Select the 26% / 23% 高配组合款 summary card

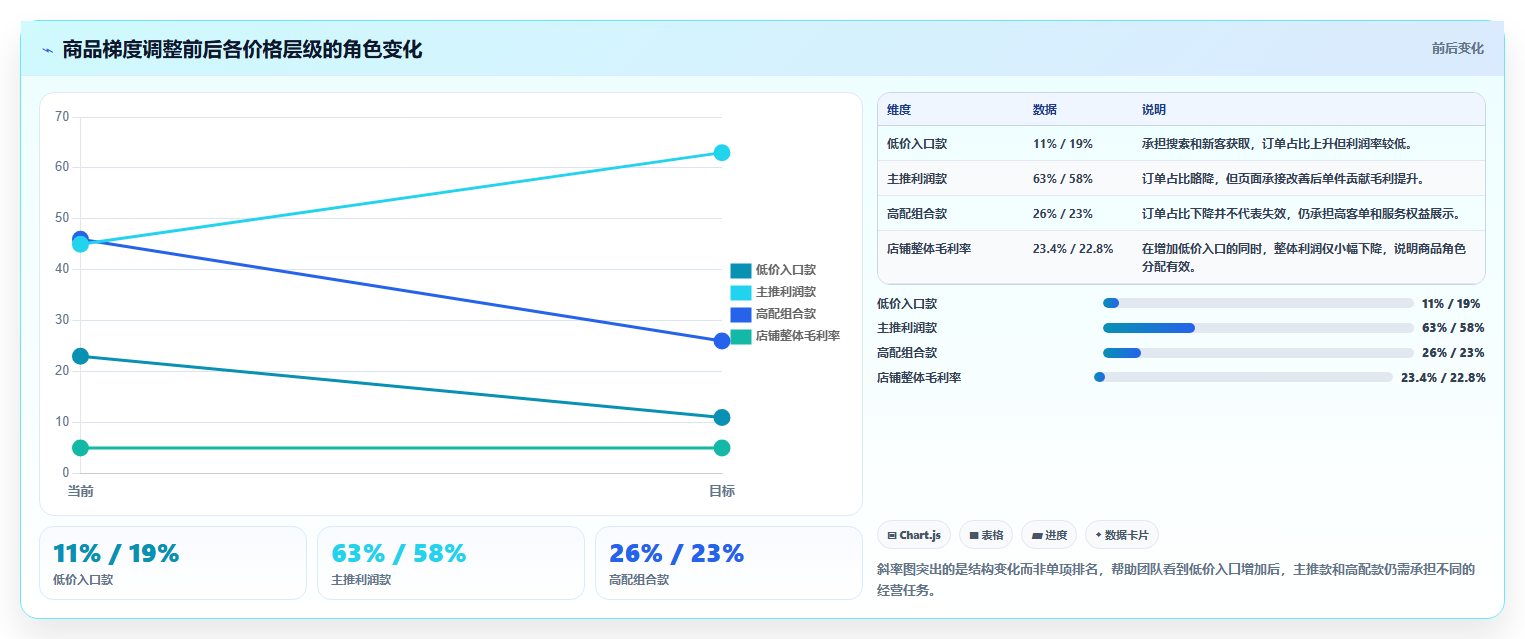(729, 563)
